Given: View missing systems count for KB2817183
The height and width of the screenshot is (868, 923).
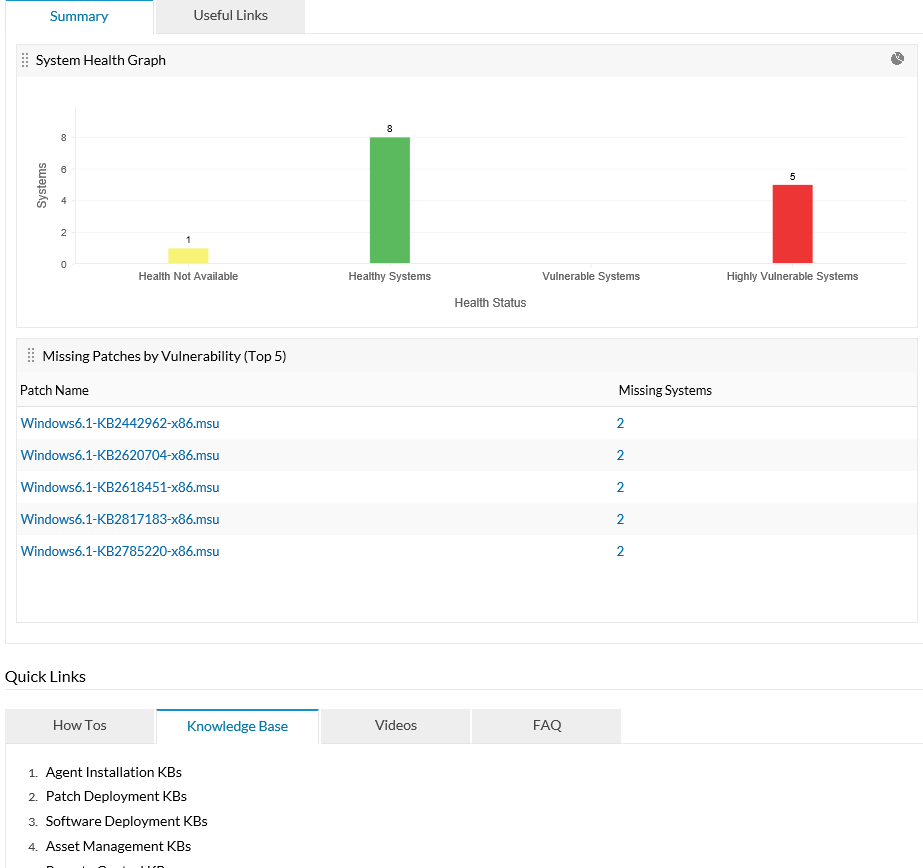Looking at the screenshot, I should (x=620, y=519).
